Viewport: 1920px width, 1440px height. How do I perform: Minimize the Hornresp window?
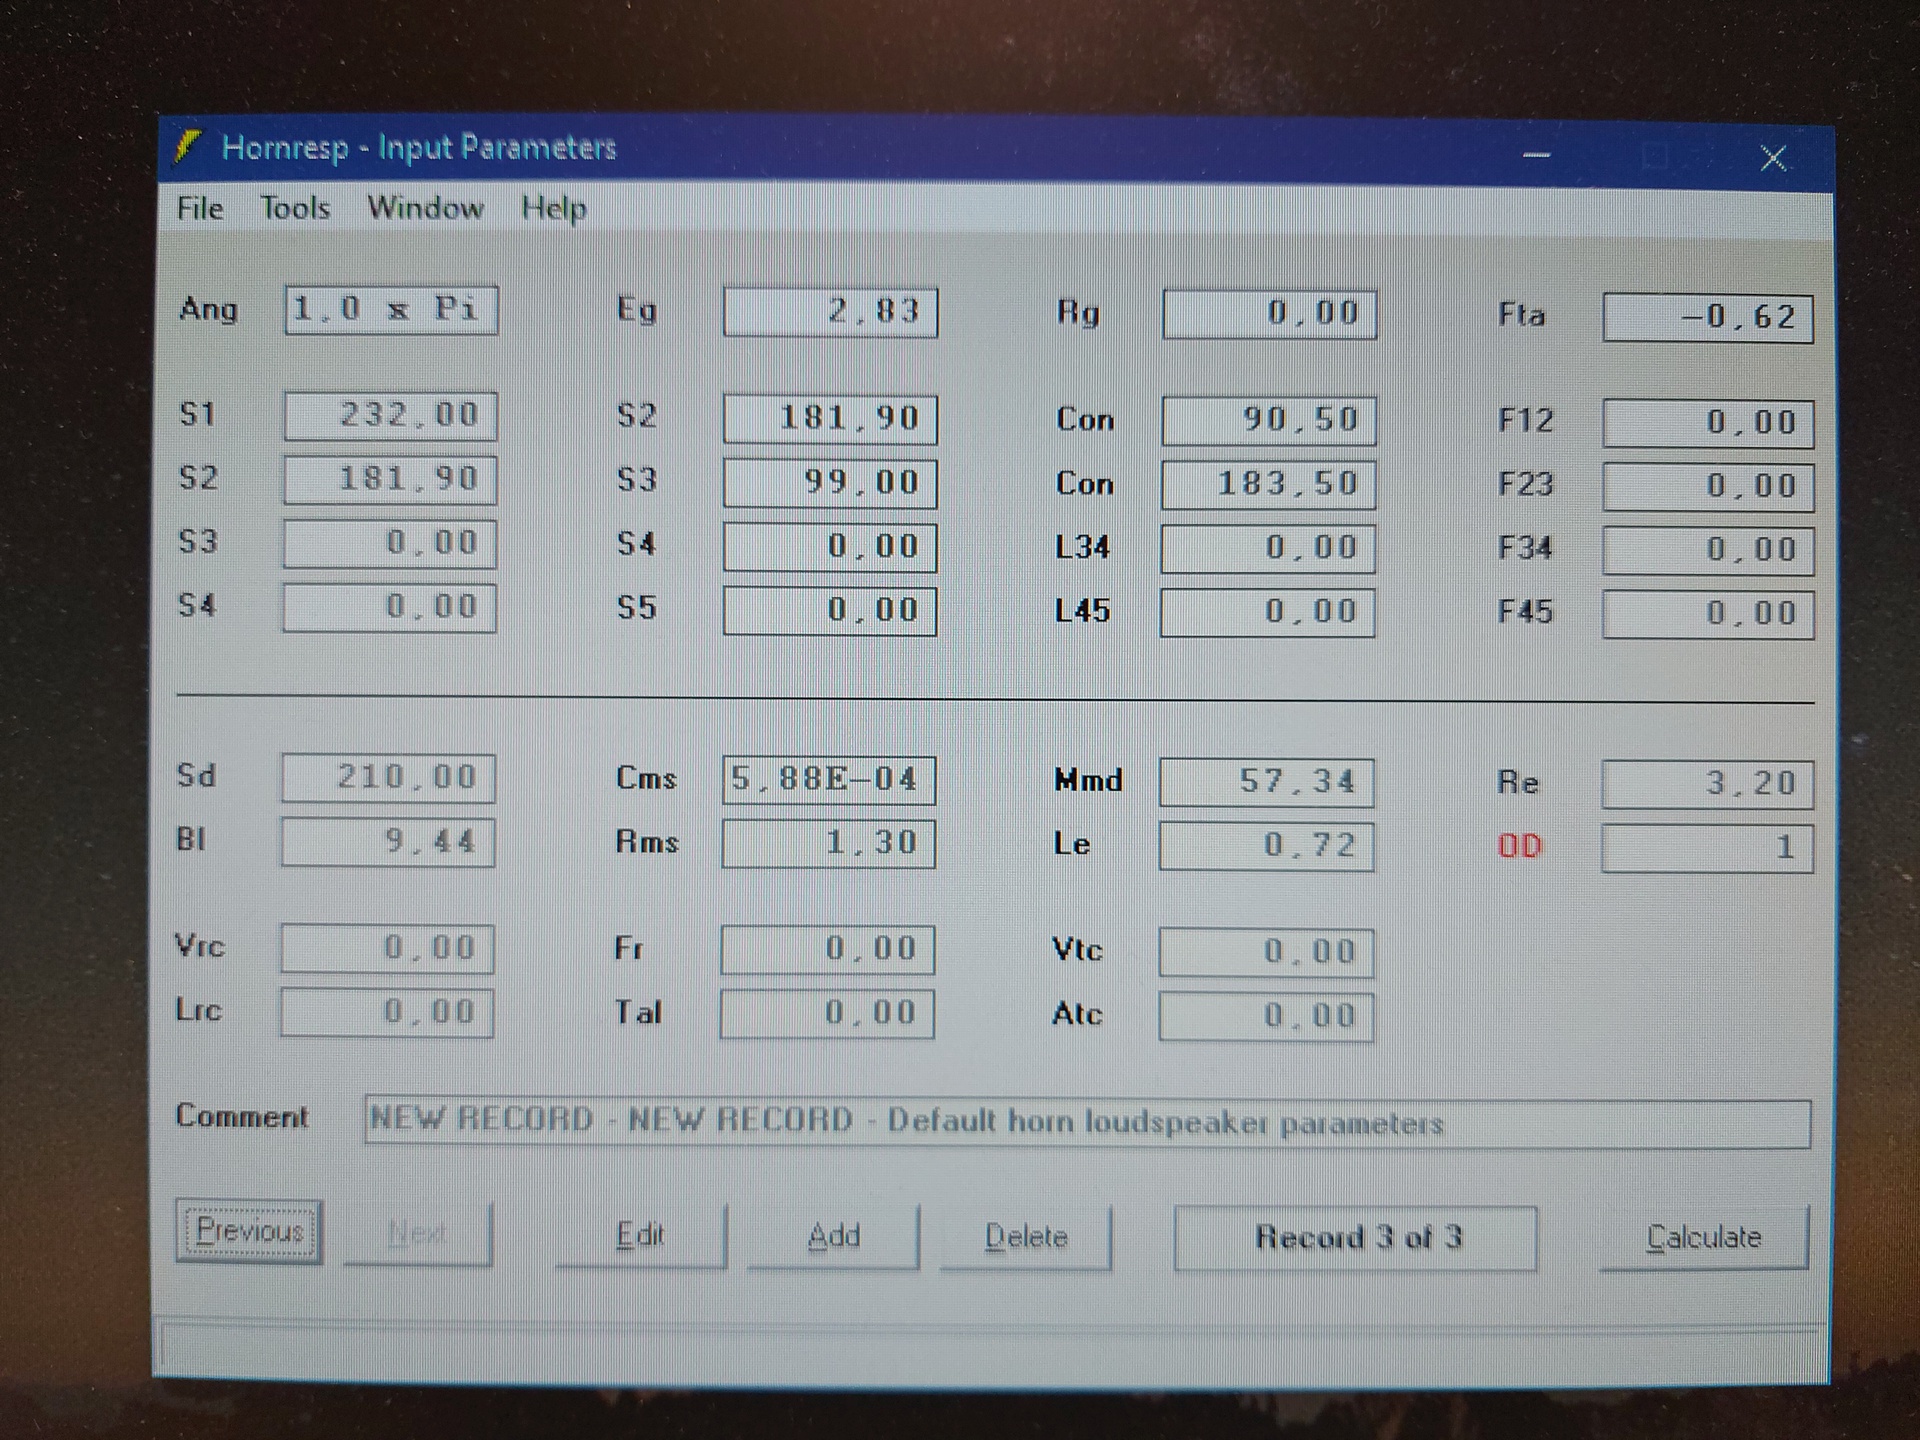click(x=1536, y=155)
